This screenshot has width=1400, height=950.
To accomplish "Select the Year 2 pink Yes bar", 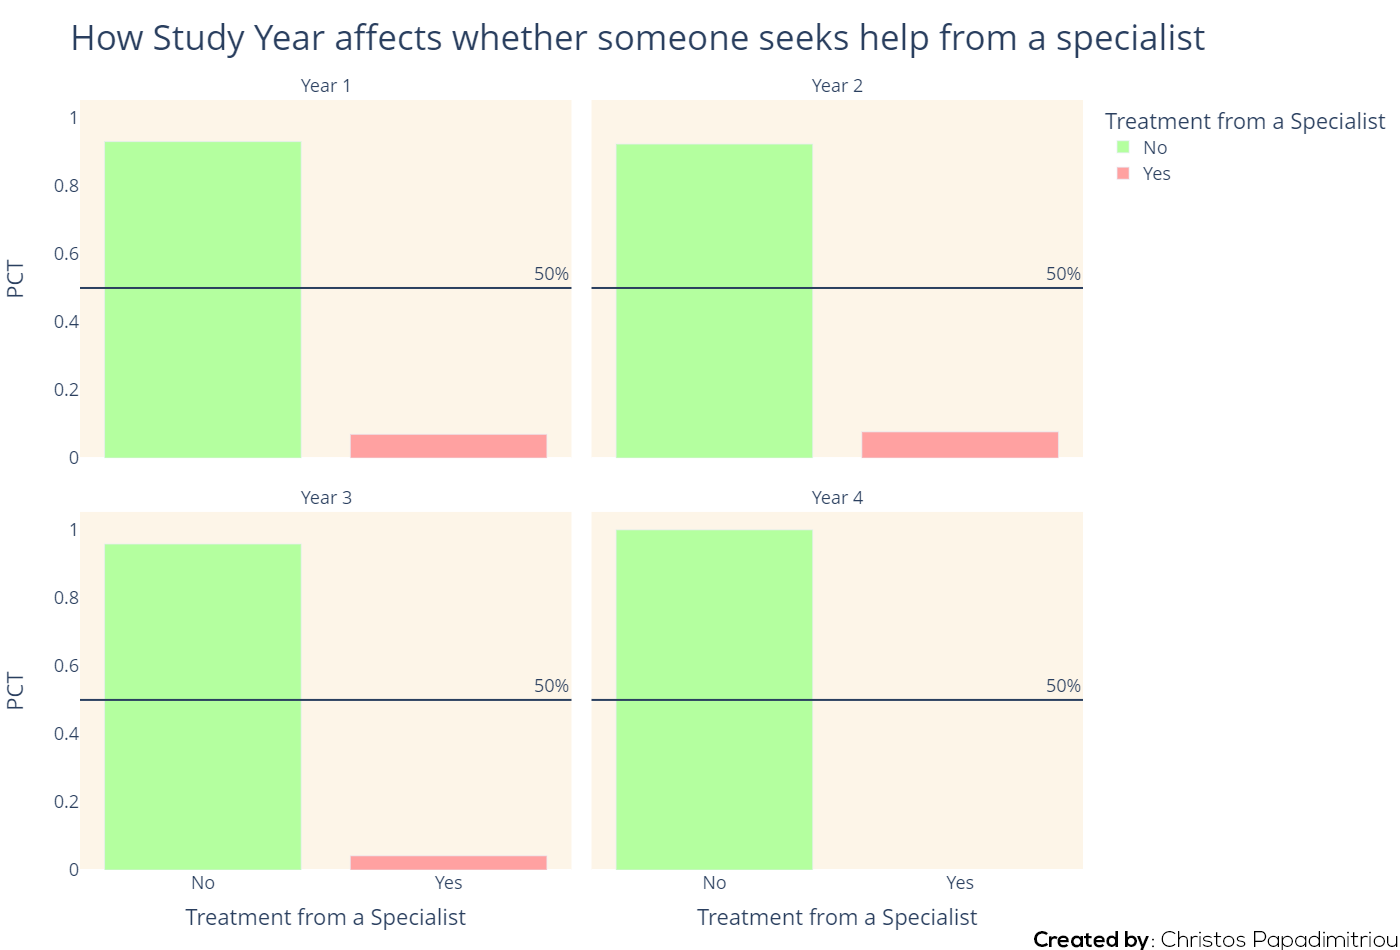I will [960, 445].
